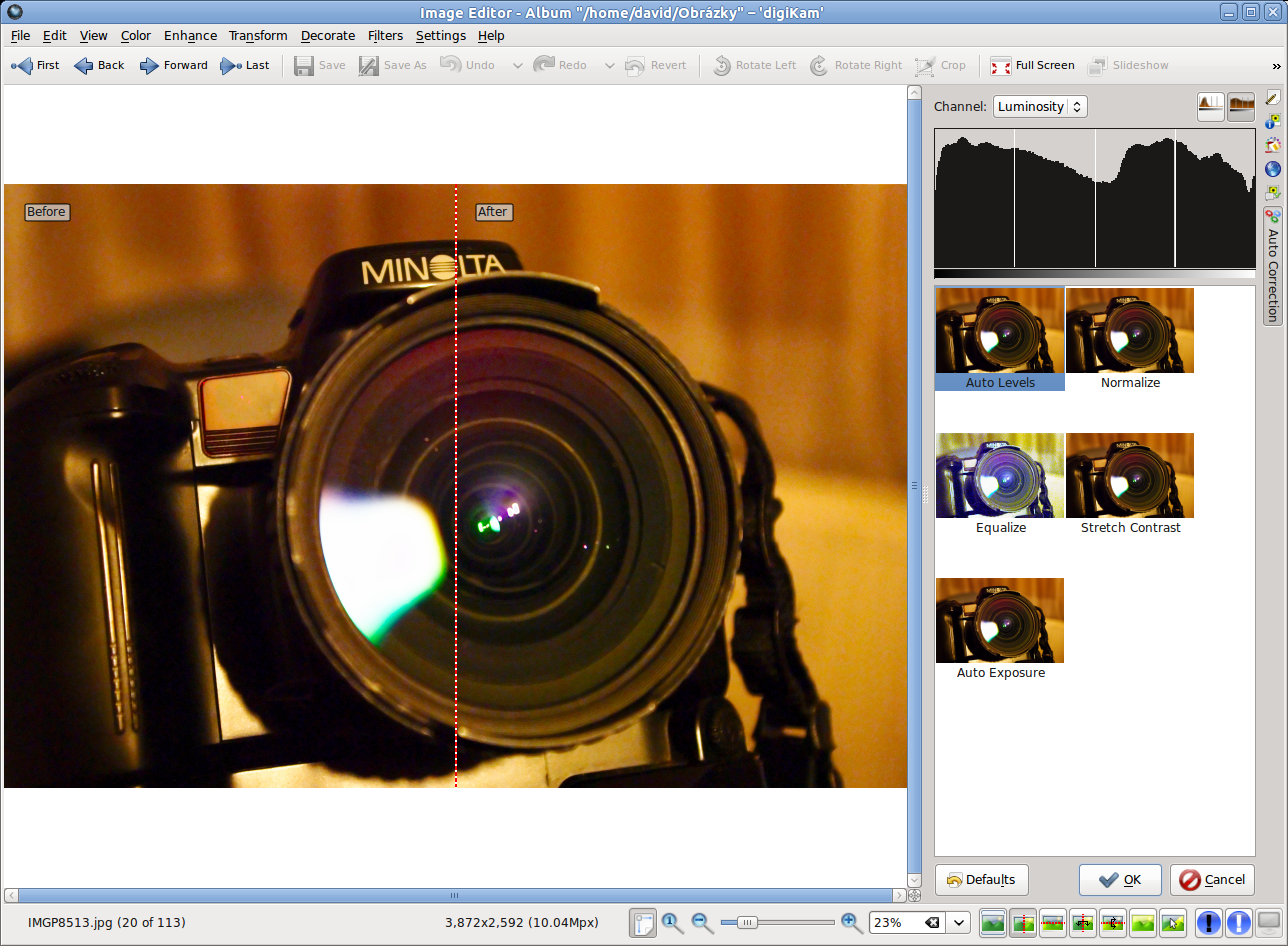
Task: Open the File menu
Action: pos(21,35)
